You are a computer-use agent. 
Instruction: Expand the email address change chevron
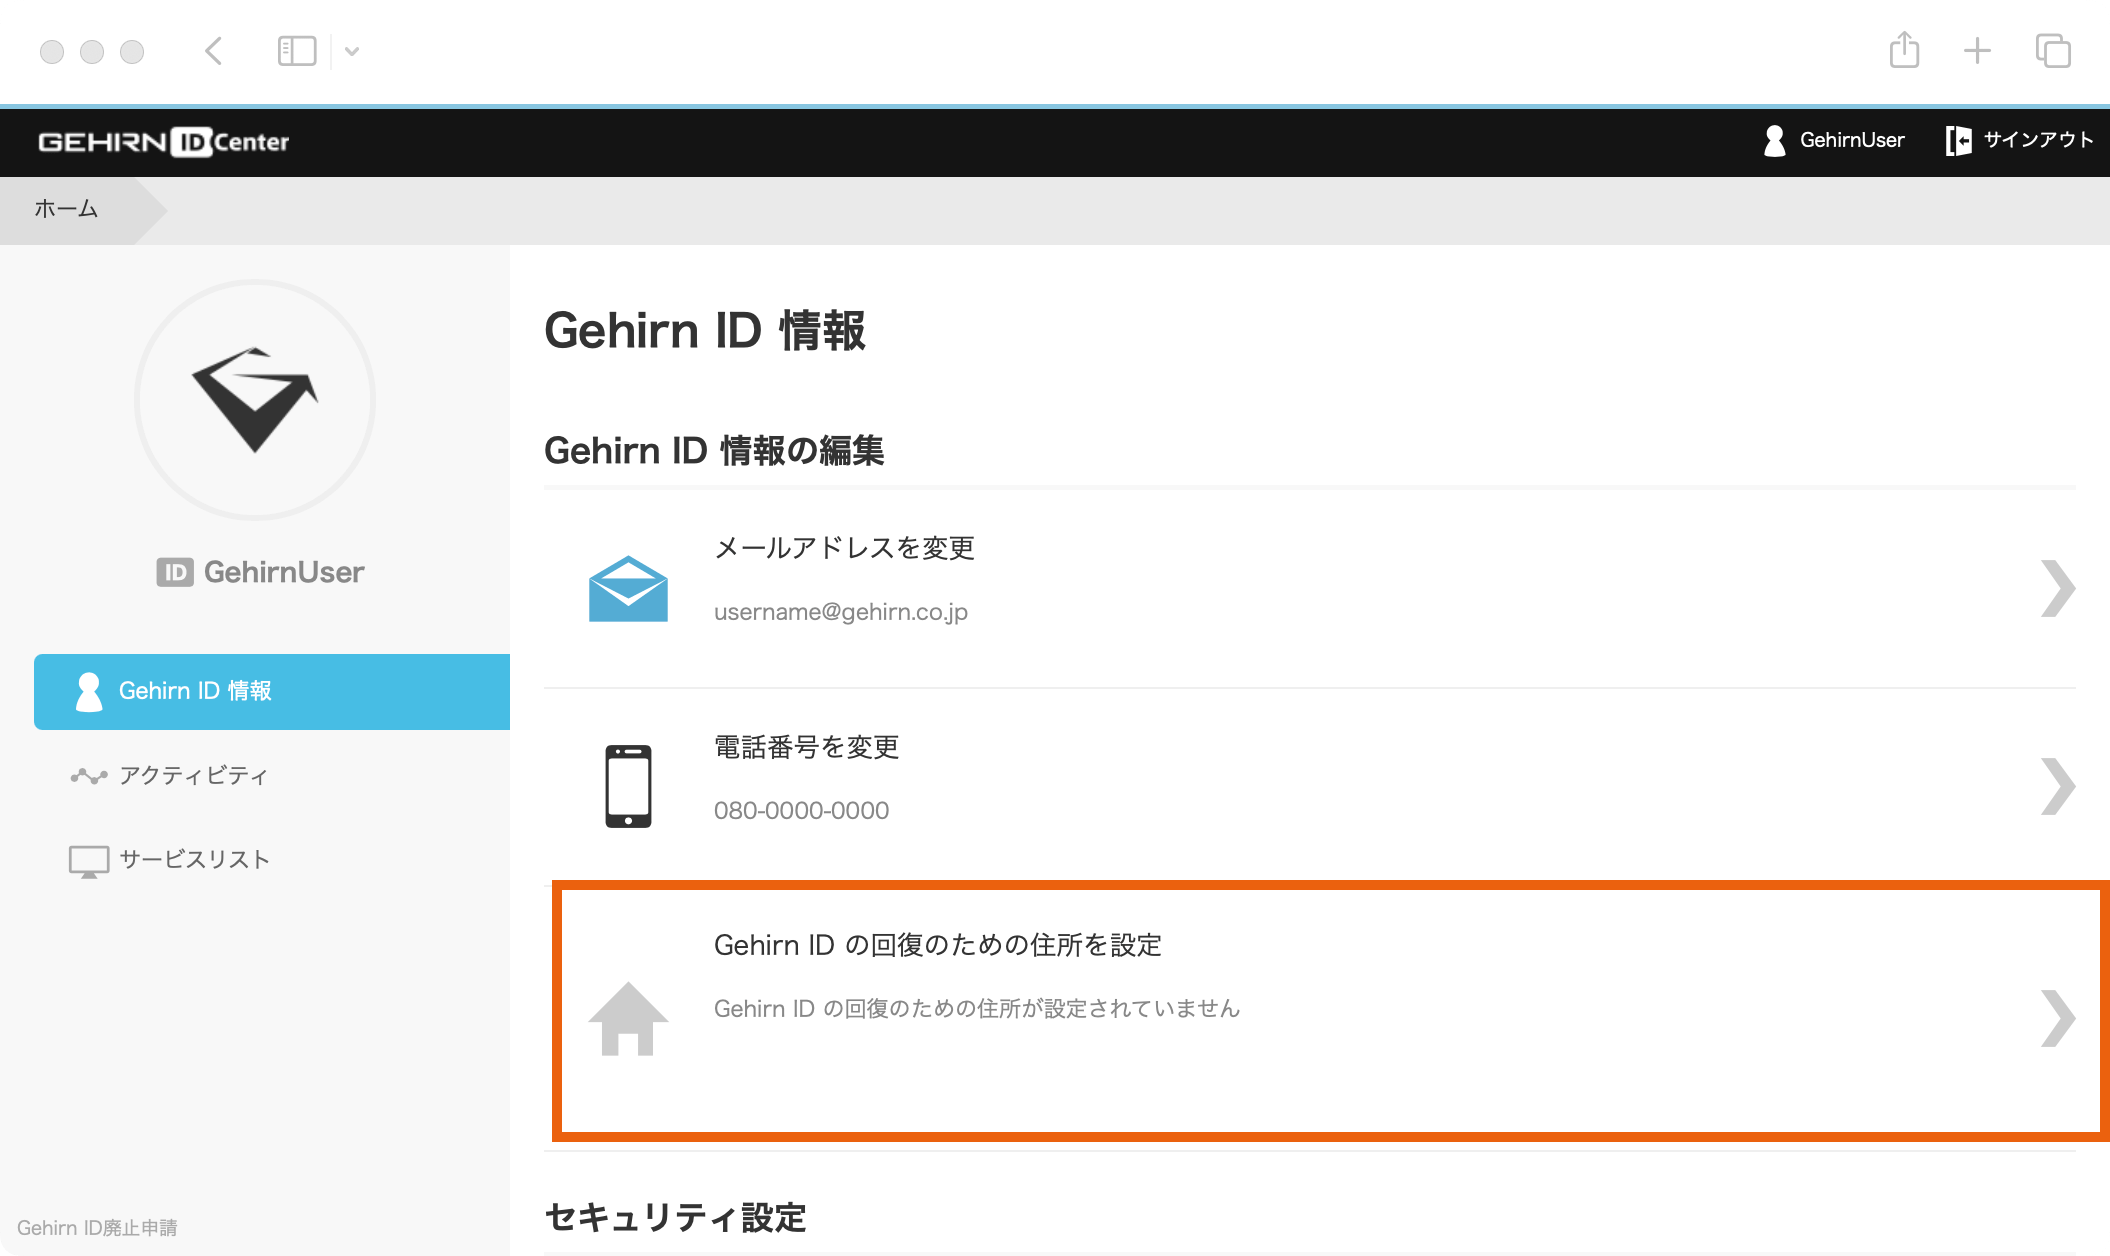click(2057, 589)
